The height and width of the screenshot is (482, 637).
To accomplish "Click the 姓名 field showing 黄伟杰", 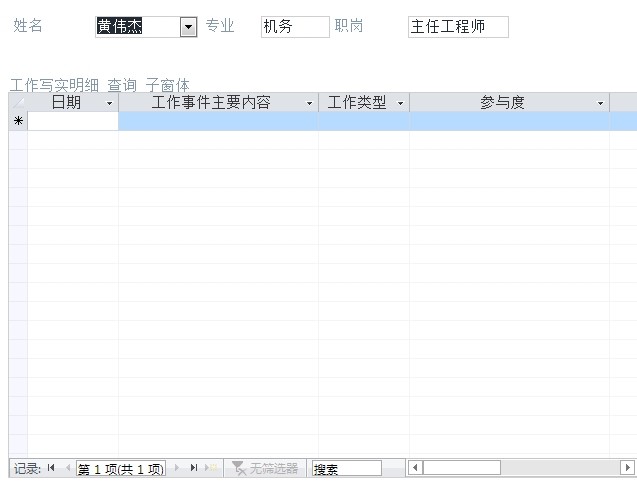I will pyautogui.click(x=137, y=27).
